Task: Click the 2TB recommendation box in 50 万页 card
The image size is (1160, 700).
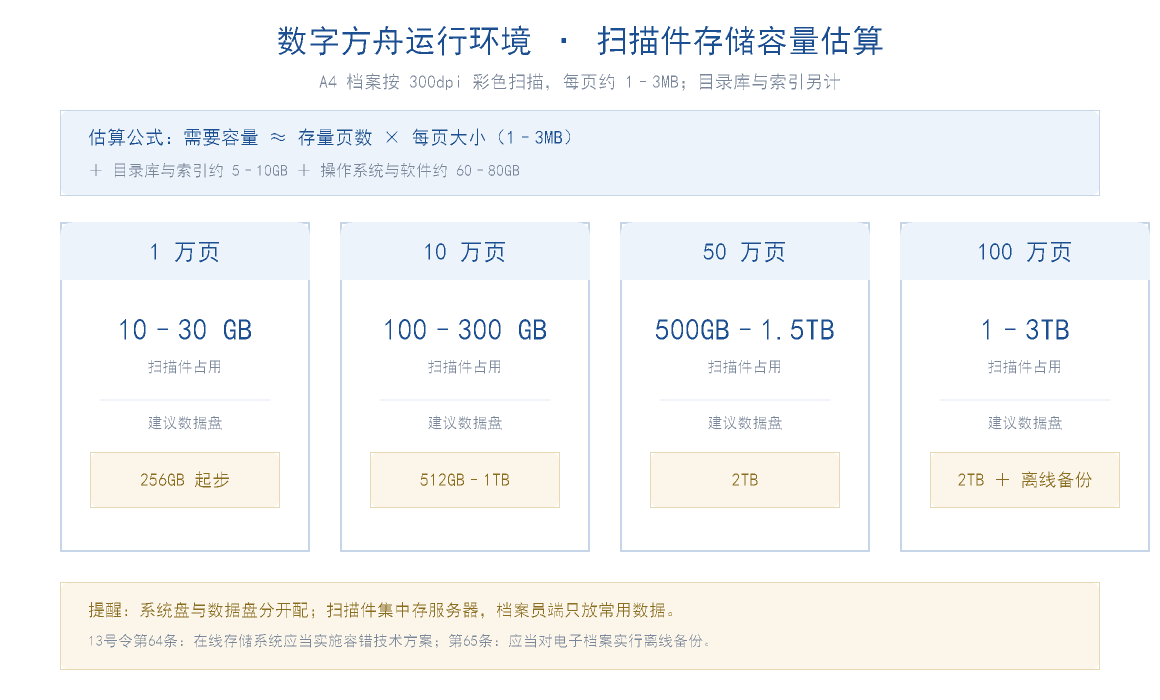Action: (x=745, y=480)
